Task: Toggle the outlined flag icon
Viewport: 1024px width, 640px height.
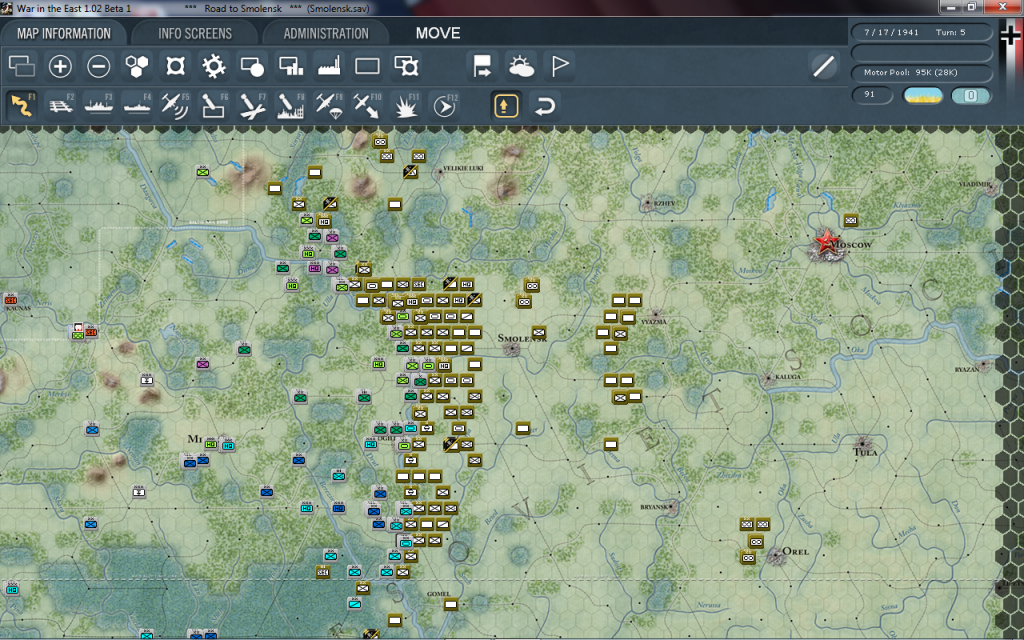Action: pos(559,67)
